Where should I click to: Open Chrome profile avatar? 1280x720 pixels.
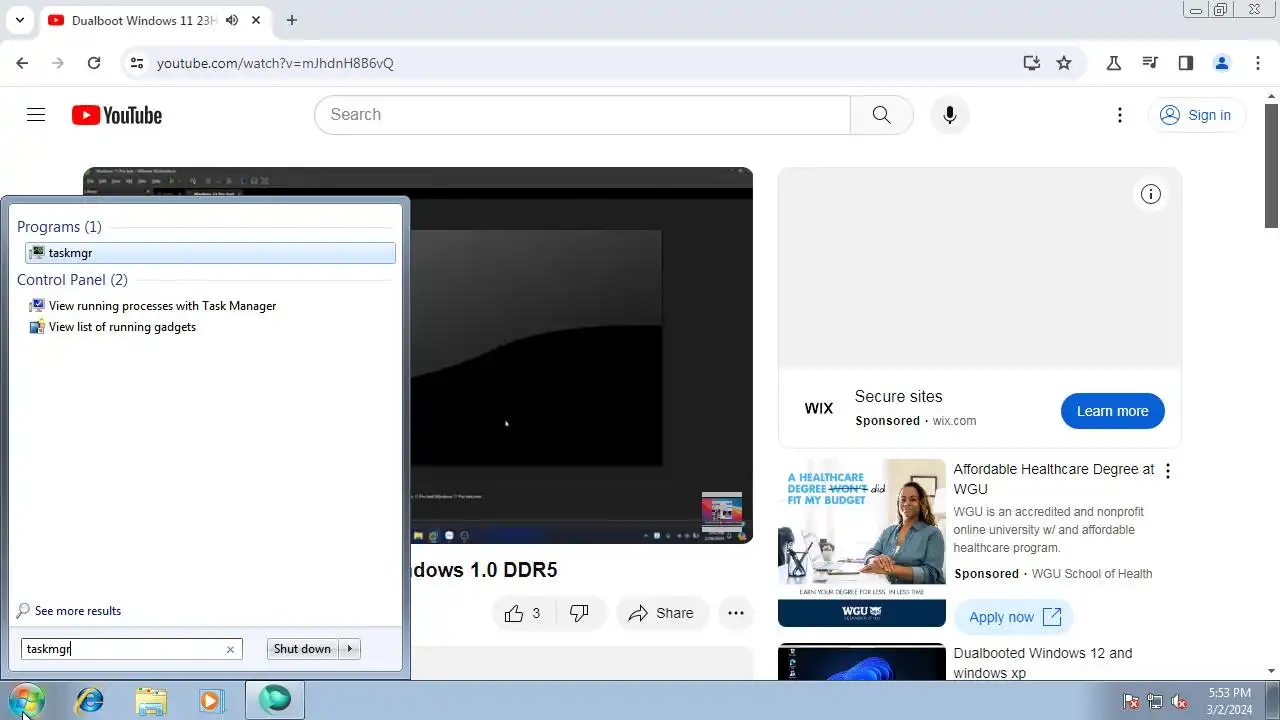pyautogui.click(x=1222, y=63)
